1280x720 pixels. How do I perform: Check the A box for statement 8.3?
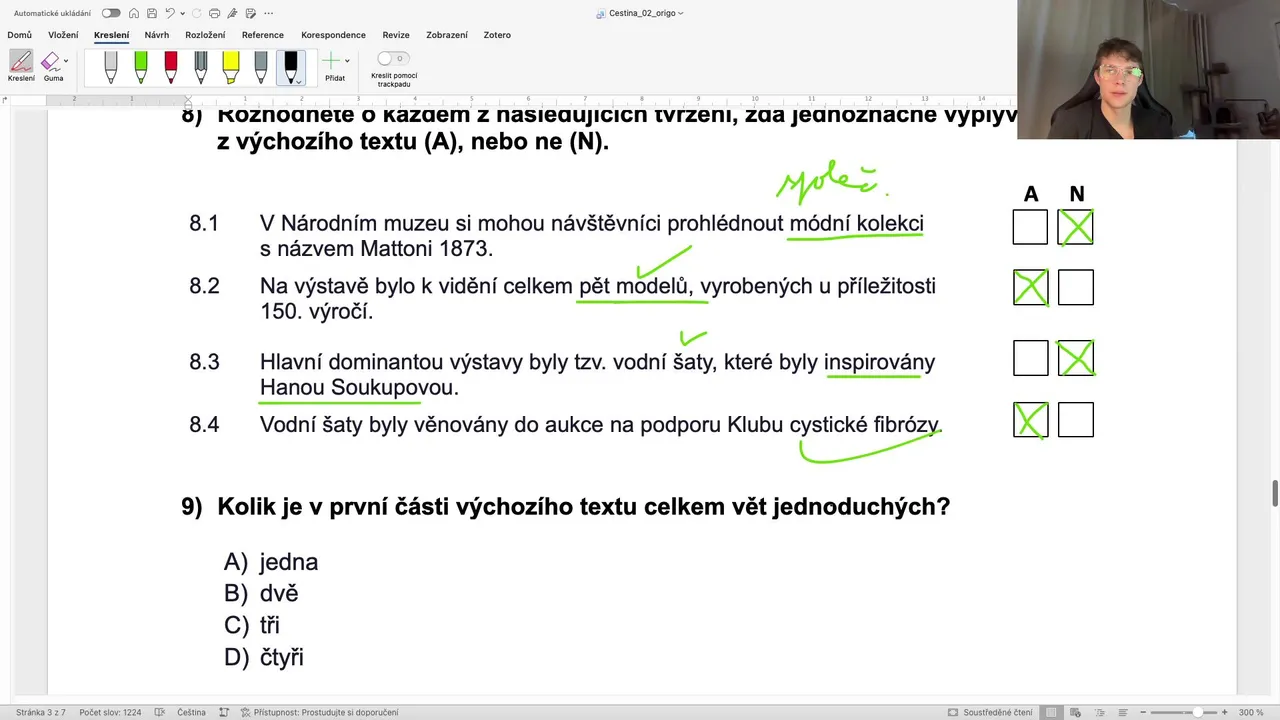coord(1030,358)
